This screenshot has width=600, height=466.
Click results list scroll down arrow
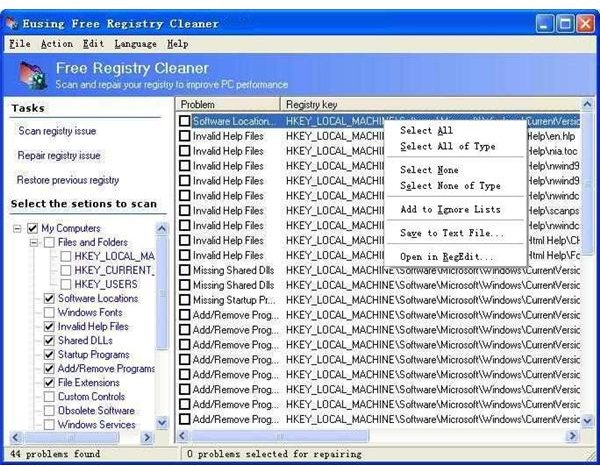(587, 421)
